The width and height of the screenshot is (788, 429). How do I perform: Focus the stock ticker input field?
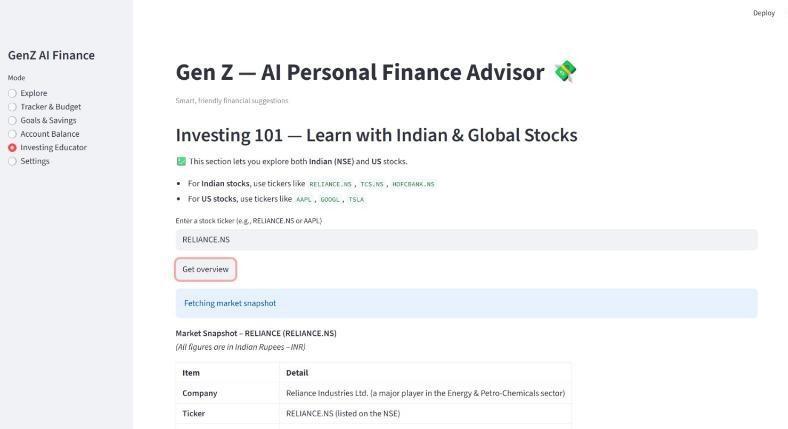pyautogui.click(x=466, y=240)
